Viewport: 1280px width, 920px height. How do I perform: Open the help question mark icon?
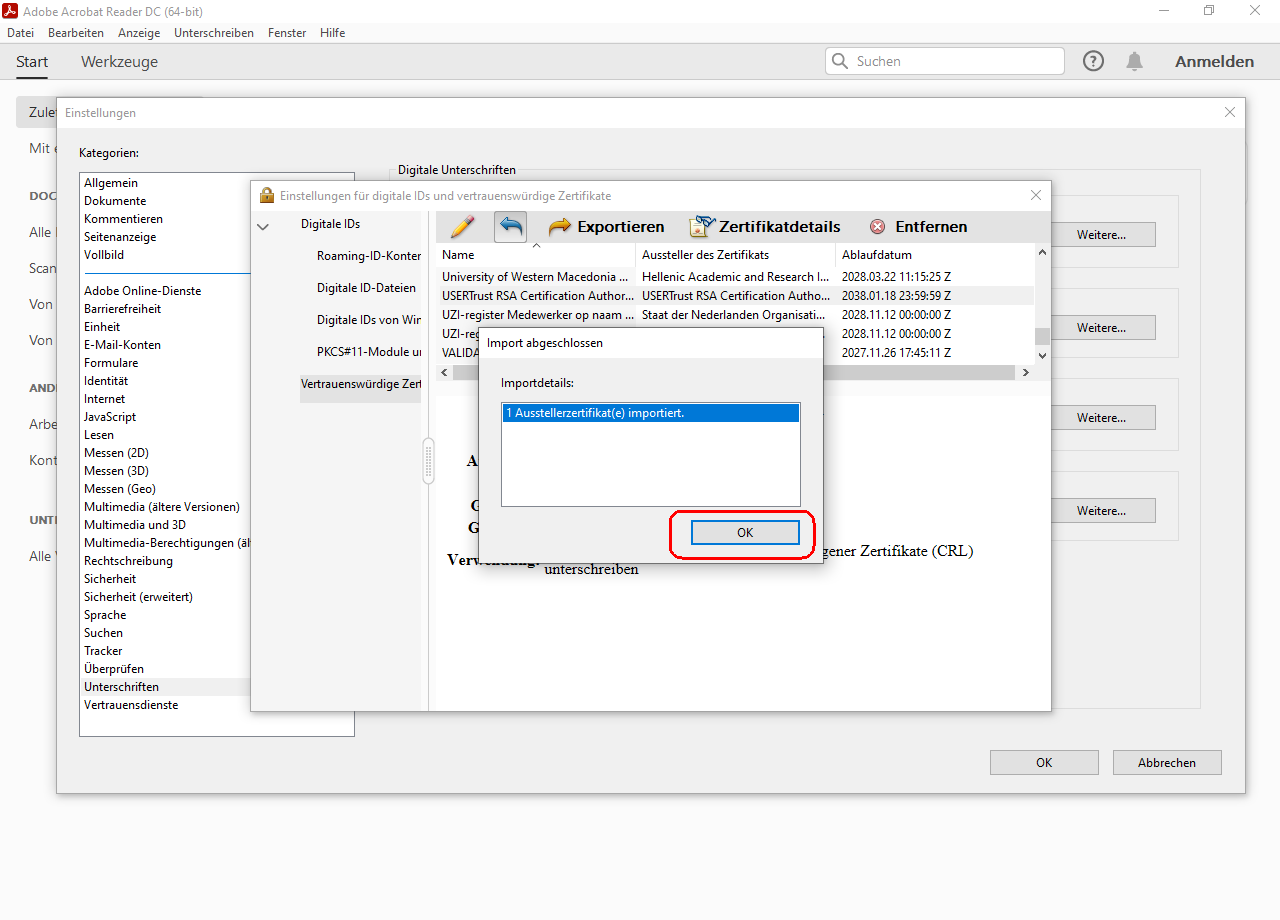click(1093, 61)
